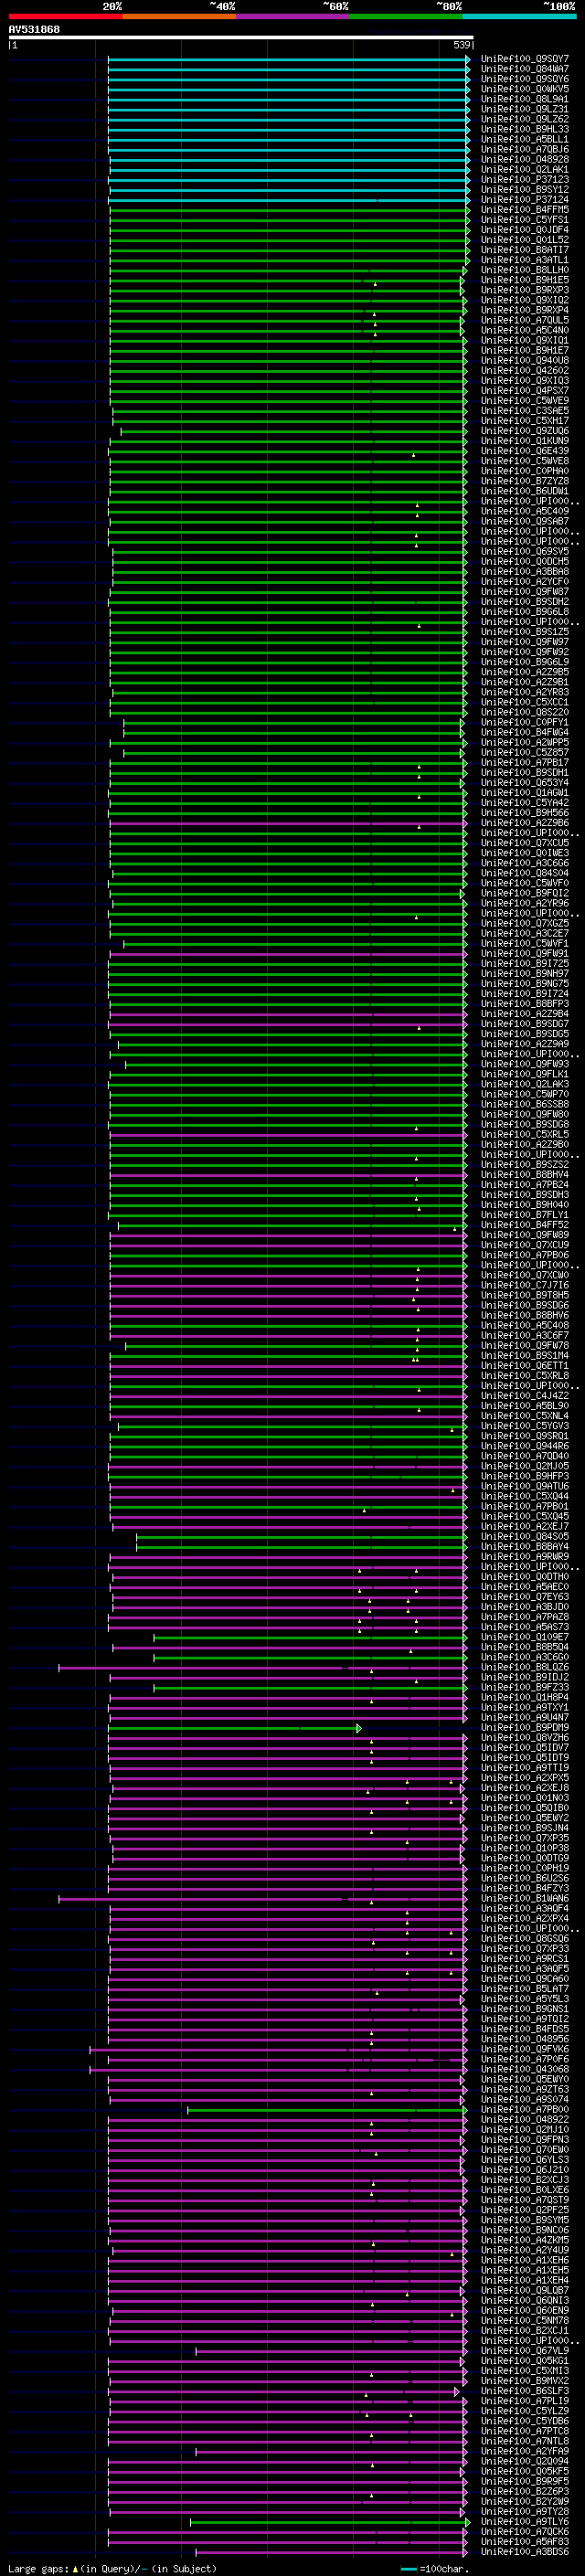Select hit label UniRef100_Q69SV5
This screenshot has width=585, height=2576.
click(524, 552)
